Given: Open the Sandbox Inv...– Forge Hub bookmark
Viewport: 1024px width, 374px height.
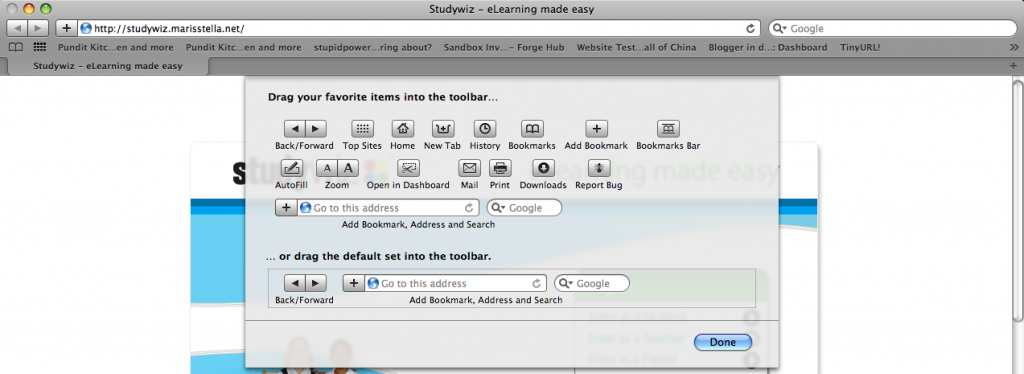Looking at the screenshot, I should coord(504,47).
